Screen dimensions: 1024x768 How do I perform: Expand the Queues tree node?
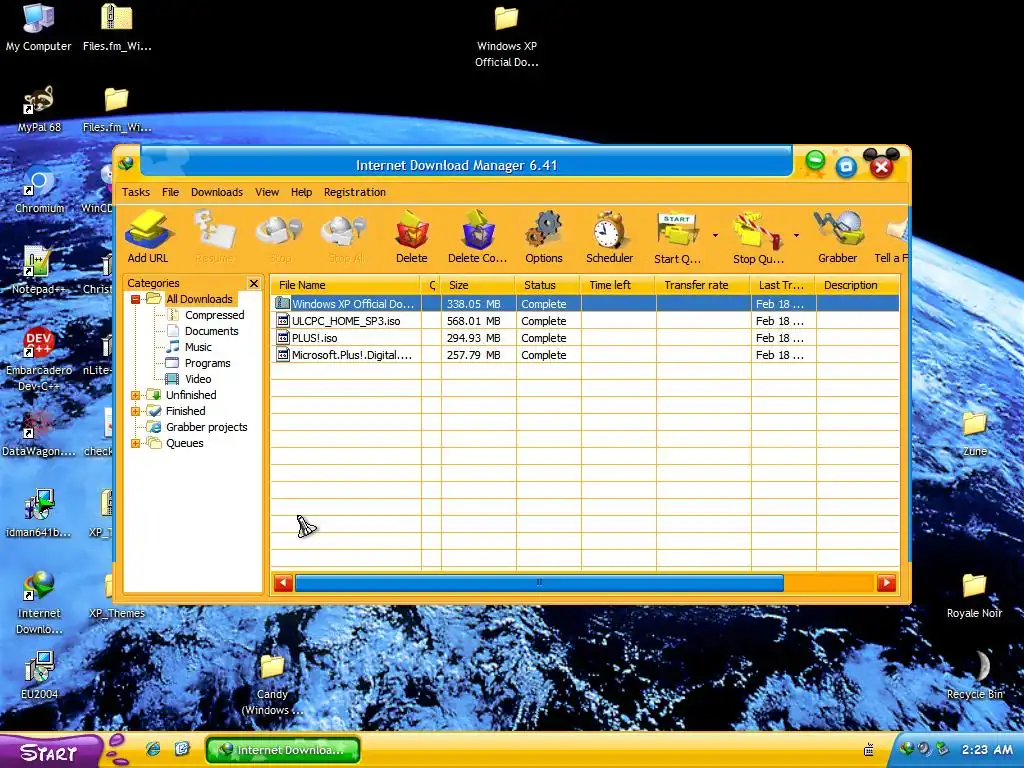pos(135,443)
